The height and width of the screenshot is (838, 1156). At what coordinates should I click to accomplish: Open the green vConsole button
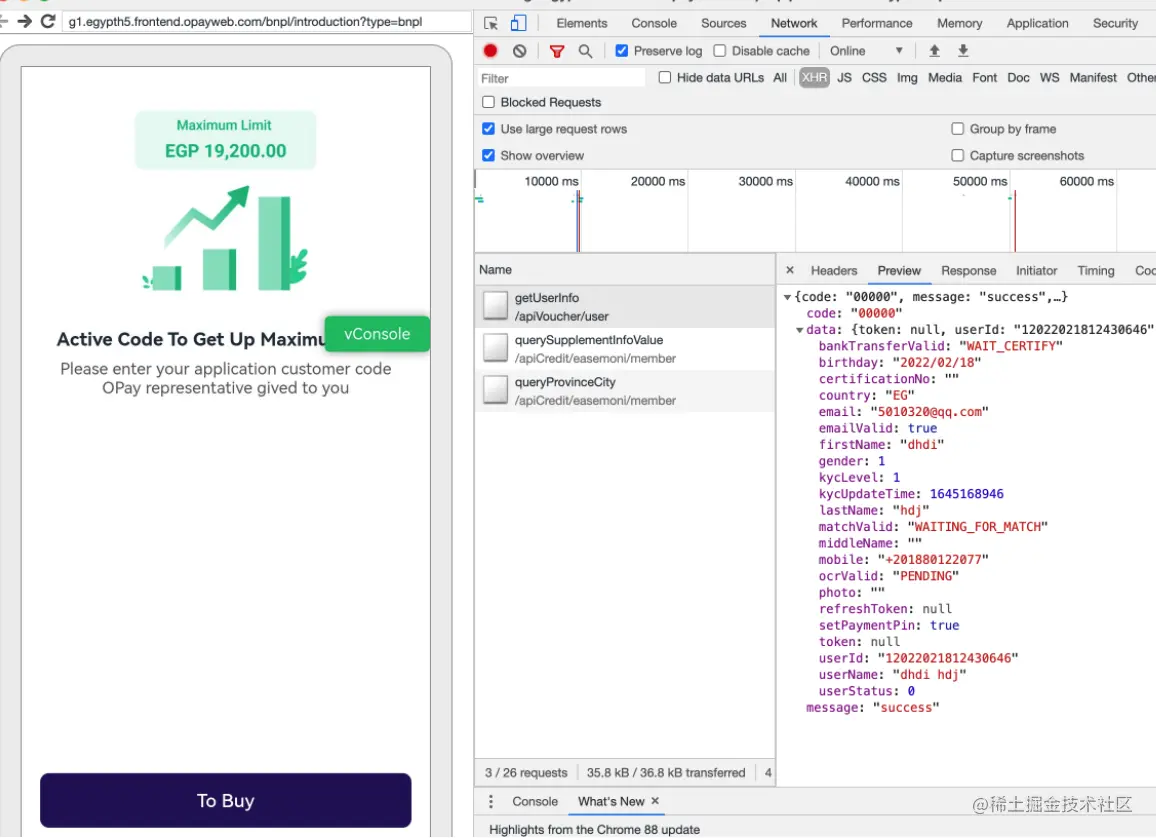click(x=377, y=334)
